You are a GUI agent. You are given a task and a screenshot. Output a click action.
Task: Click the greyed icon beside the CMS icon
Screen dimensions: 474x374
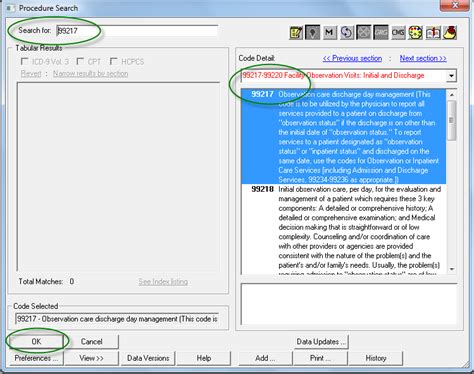381,33
